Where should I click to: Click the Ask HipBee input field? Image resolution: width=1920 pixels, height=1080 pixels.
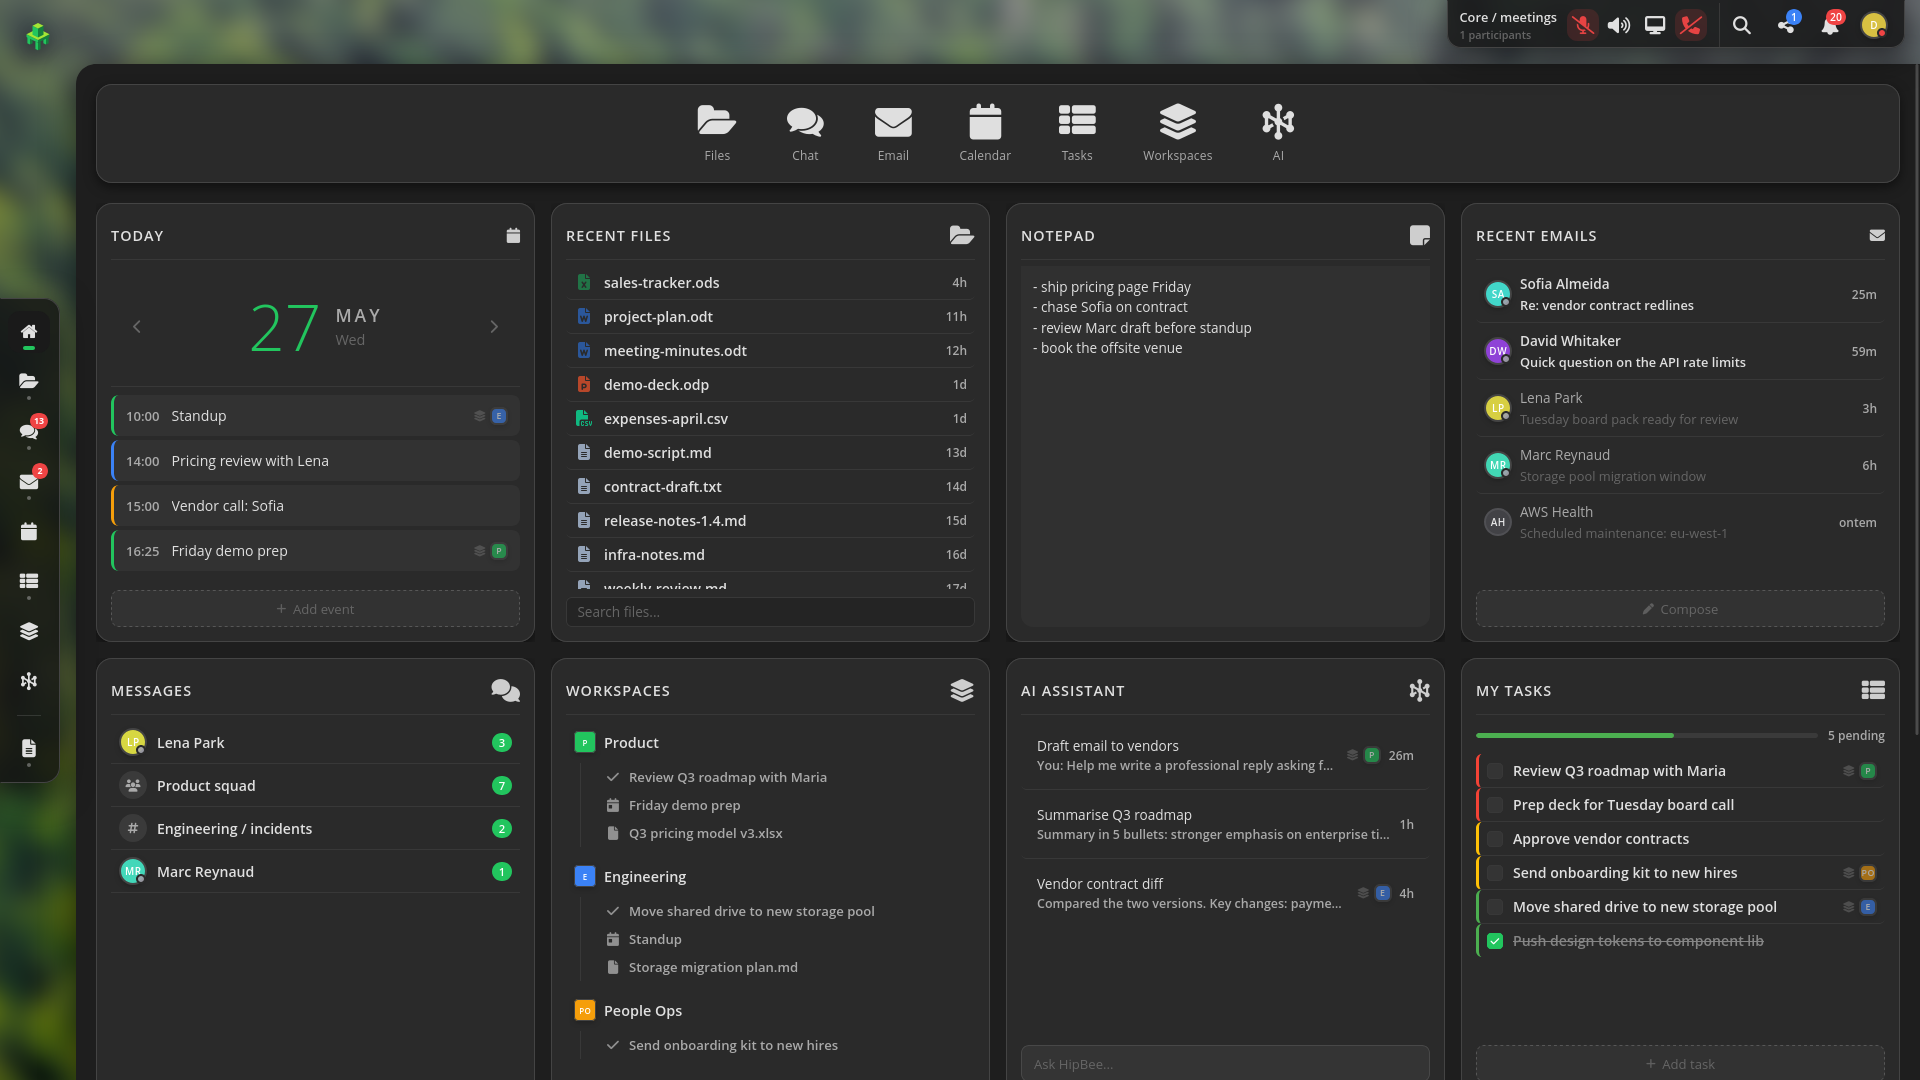coord(1225,1064)
